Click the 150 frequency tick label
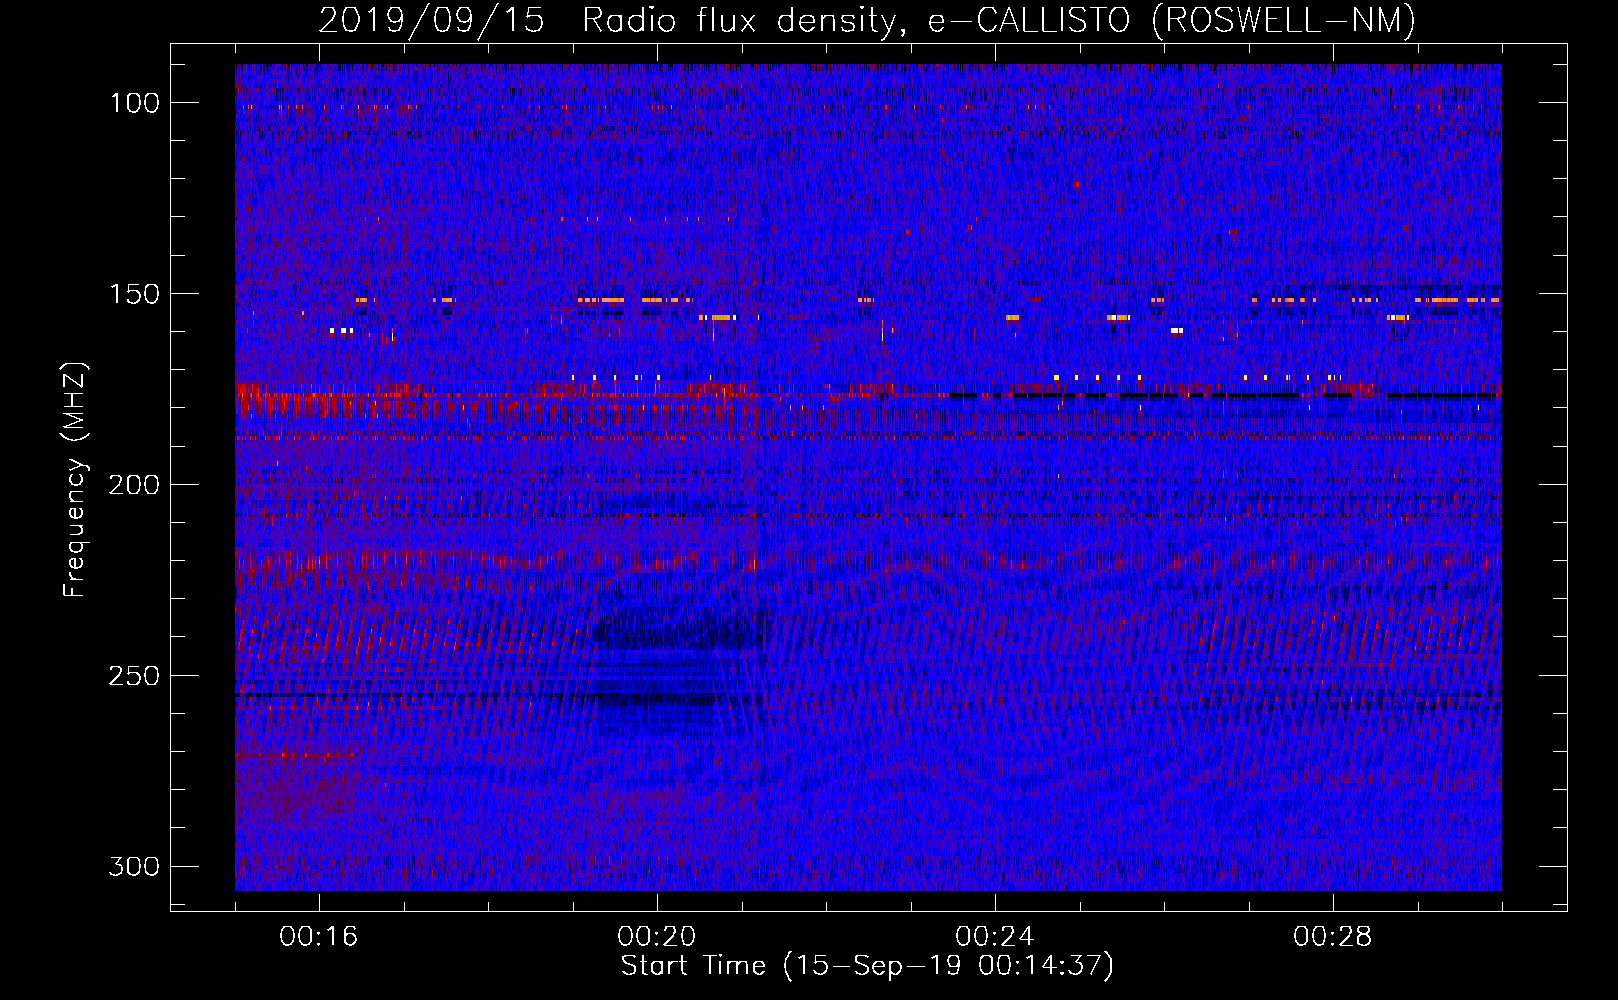Image resolution: width=1618 pixels, height=1000 pixels. (135, 294)
